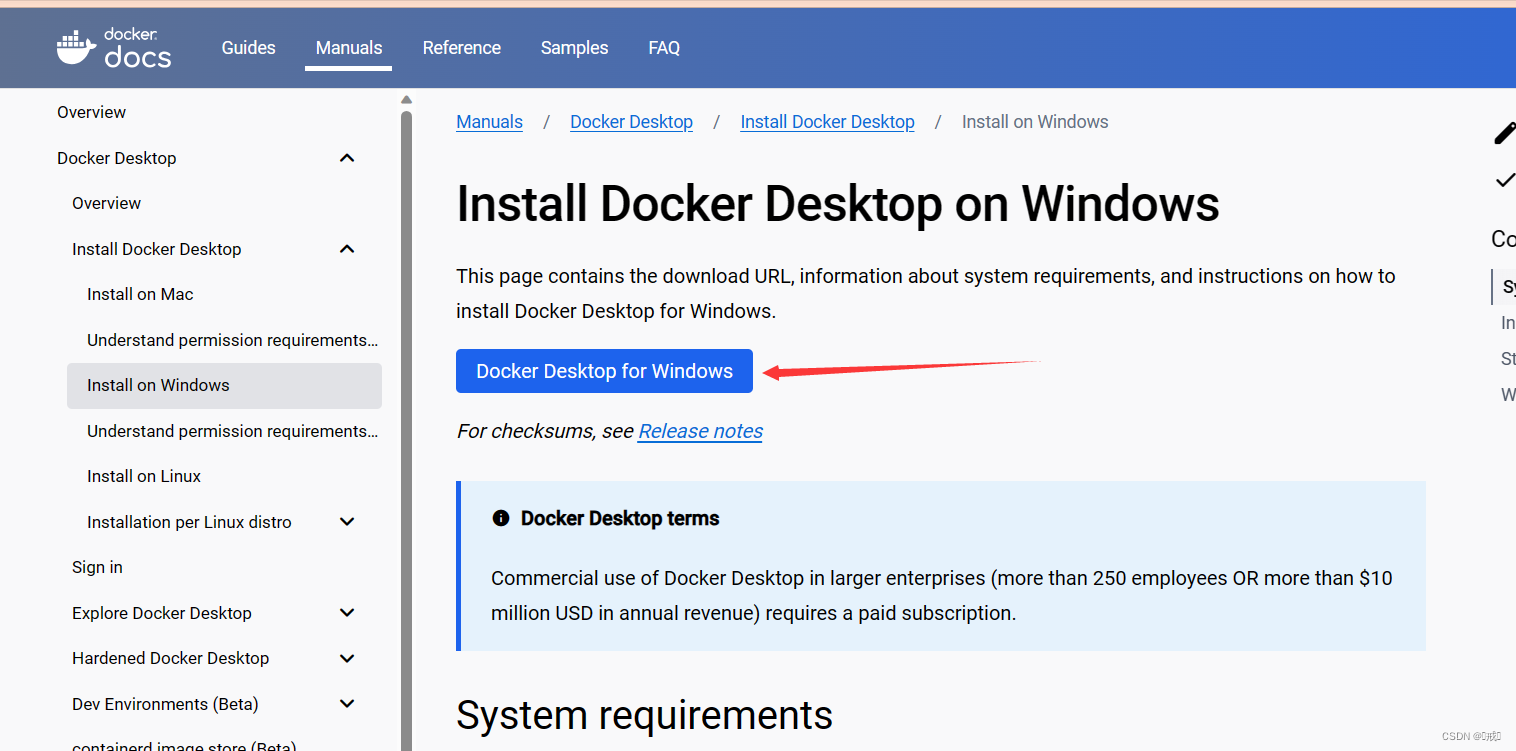Select top-level Overview in sidebar
Image resolution: width=1516 pixels, height=751 pixels.
click(91, 112)
